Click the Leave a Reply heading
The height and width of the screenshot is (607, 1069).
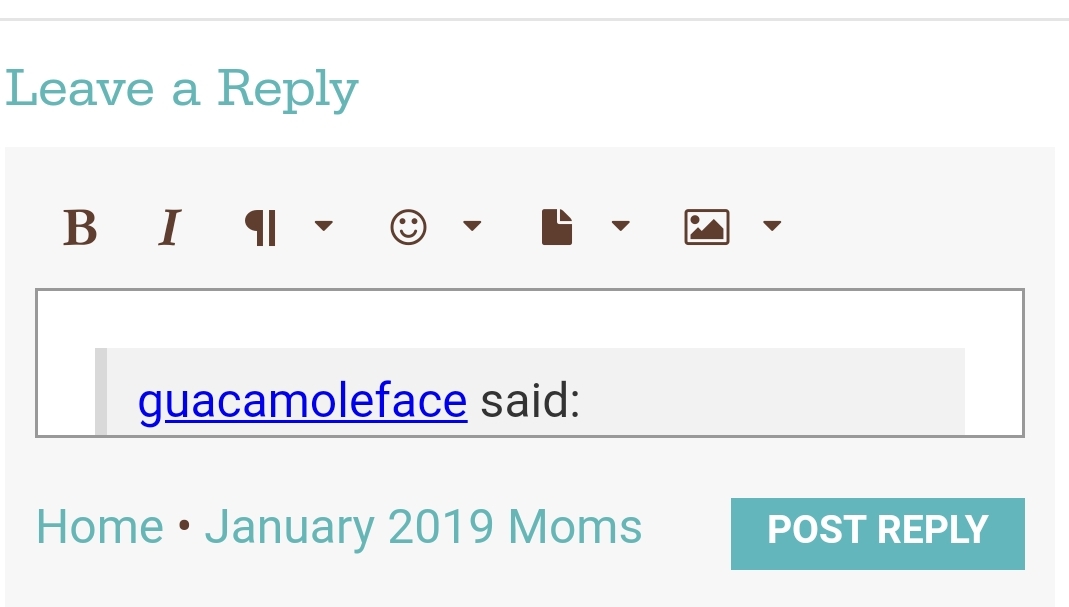182,89
